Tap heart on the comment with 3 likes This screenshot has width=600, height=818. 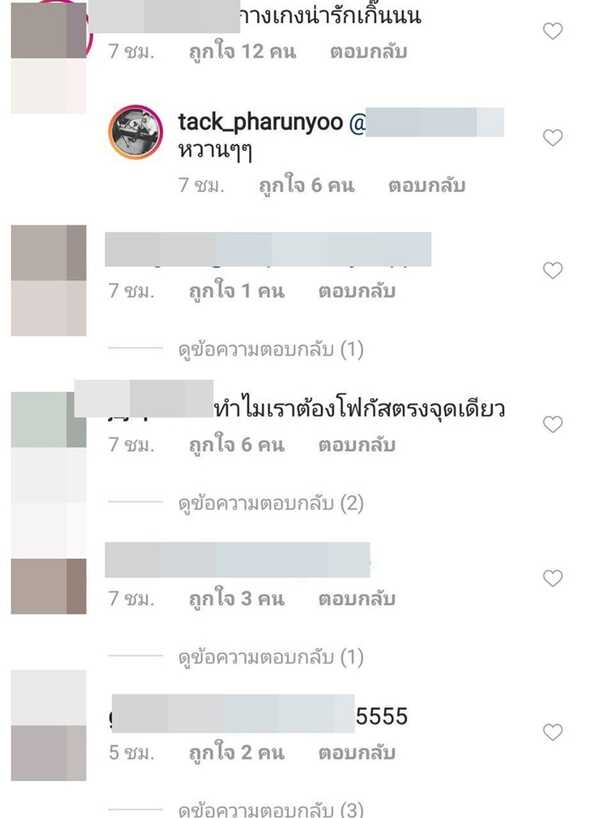click(553, 578)
